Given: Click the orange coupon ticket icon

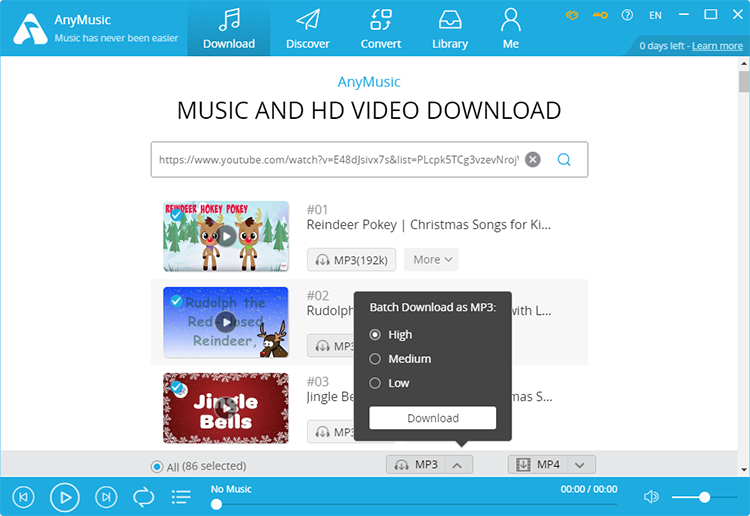Looking at the screenshot, I should (x=572, y=15).
